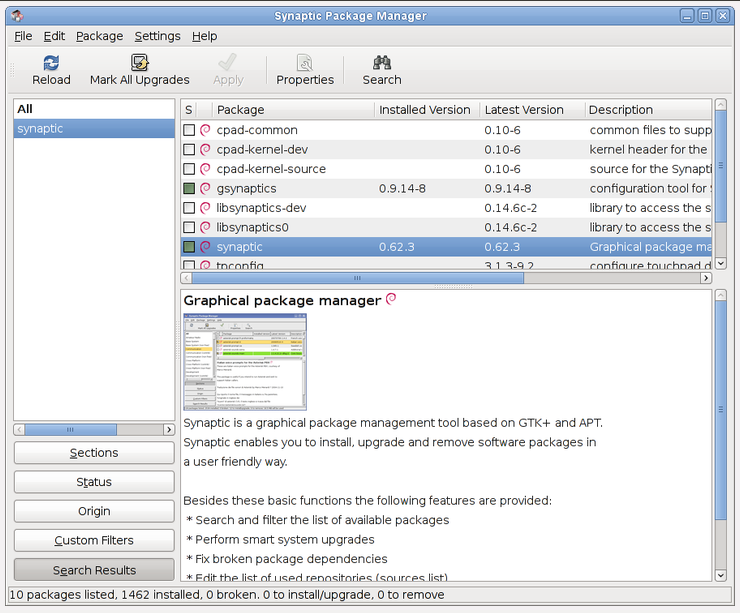Click Debian swirl icon beside synaptic package
This screenshot has height=613, width=740.
[x=205, y=247]
